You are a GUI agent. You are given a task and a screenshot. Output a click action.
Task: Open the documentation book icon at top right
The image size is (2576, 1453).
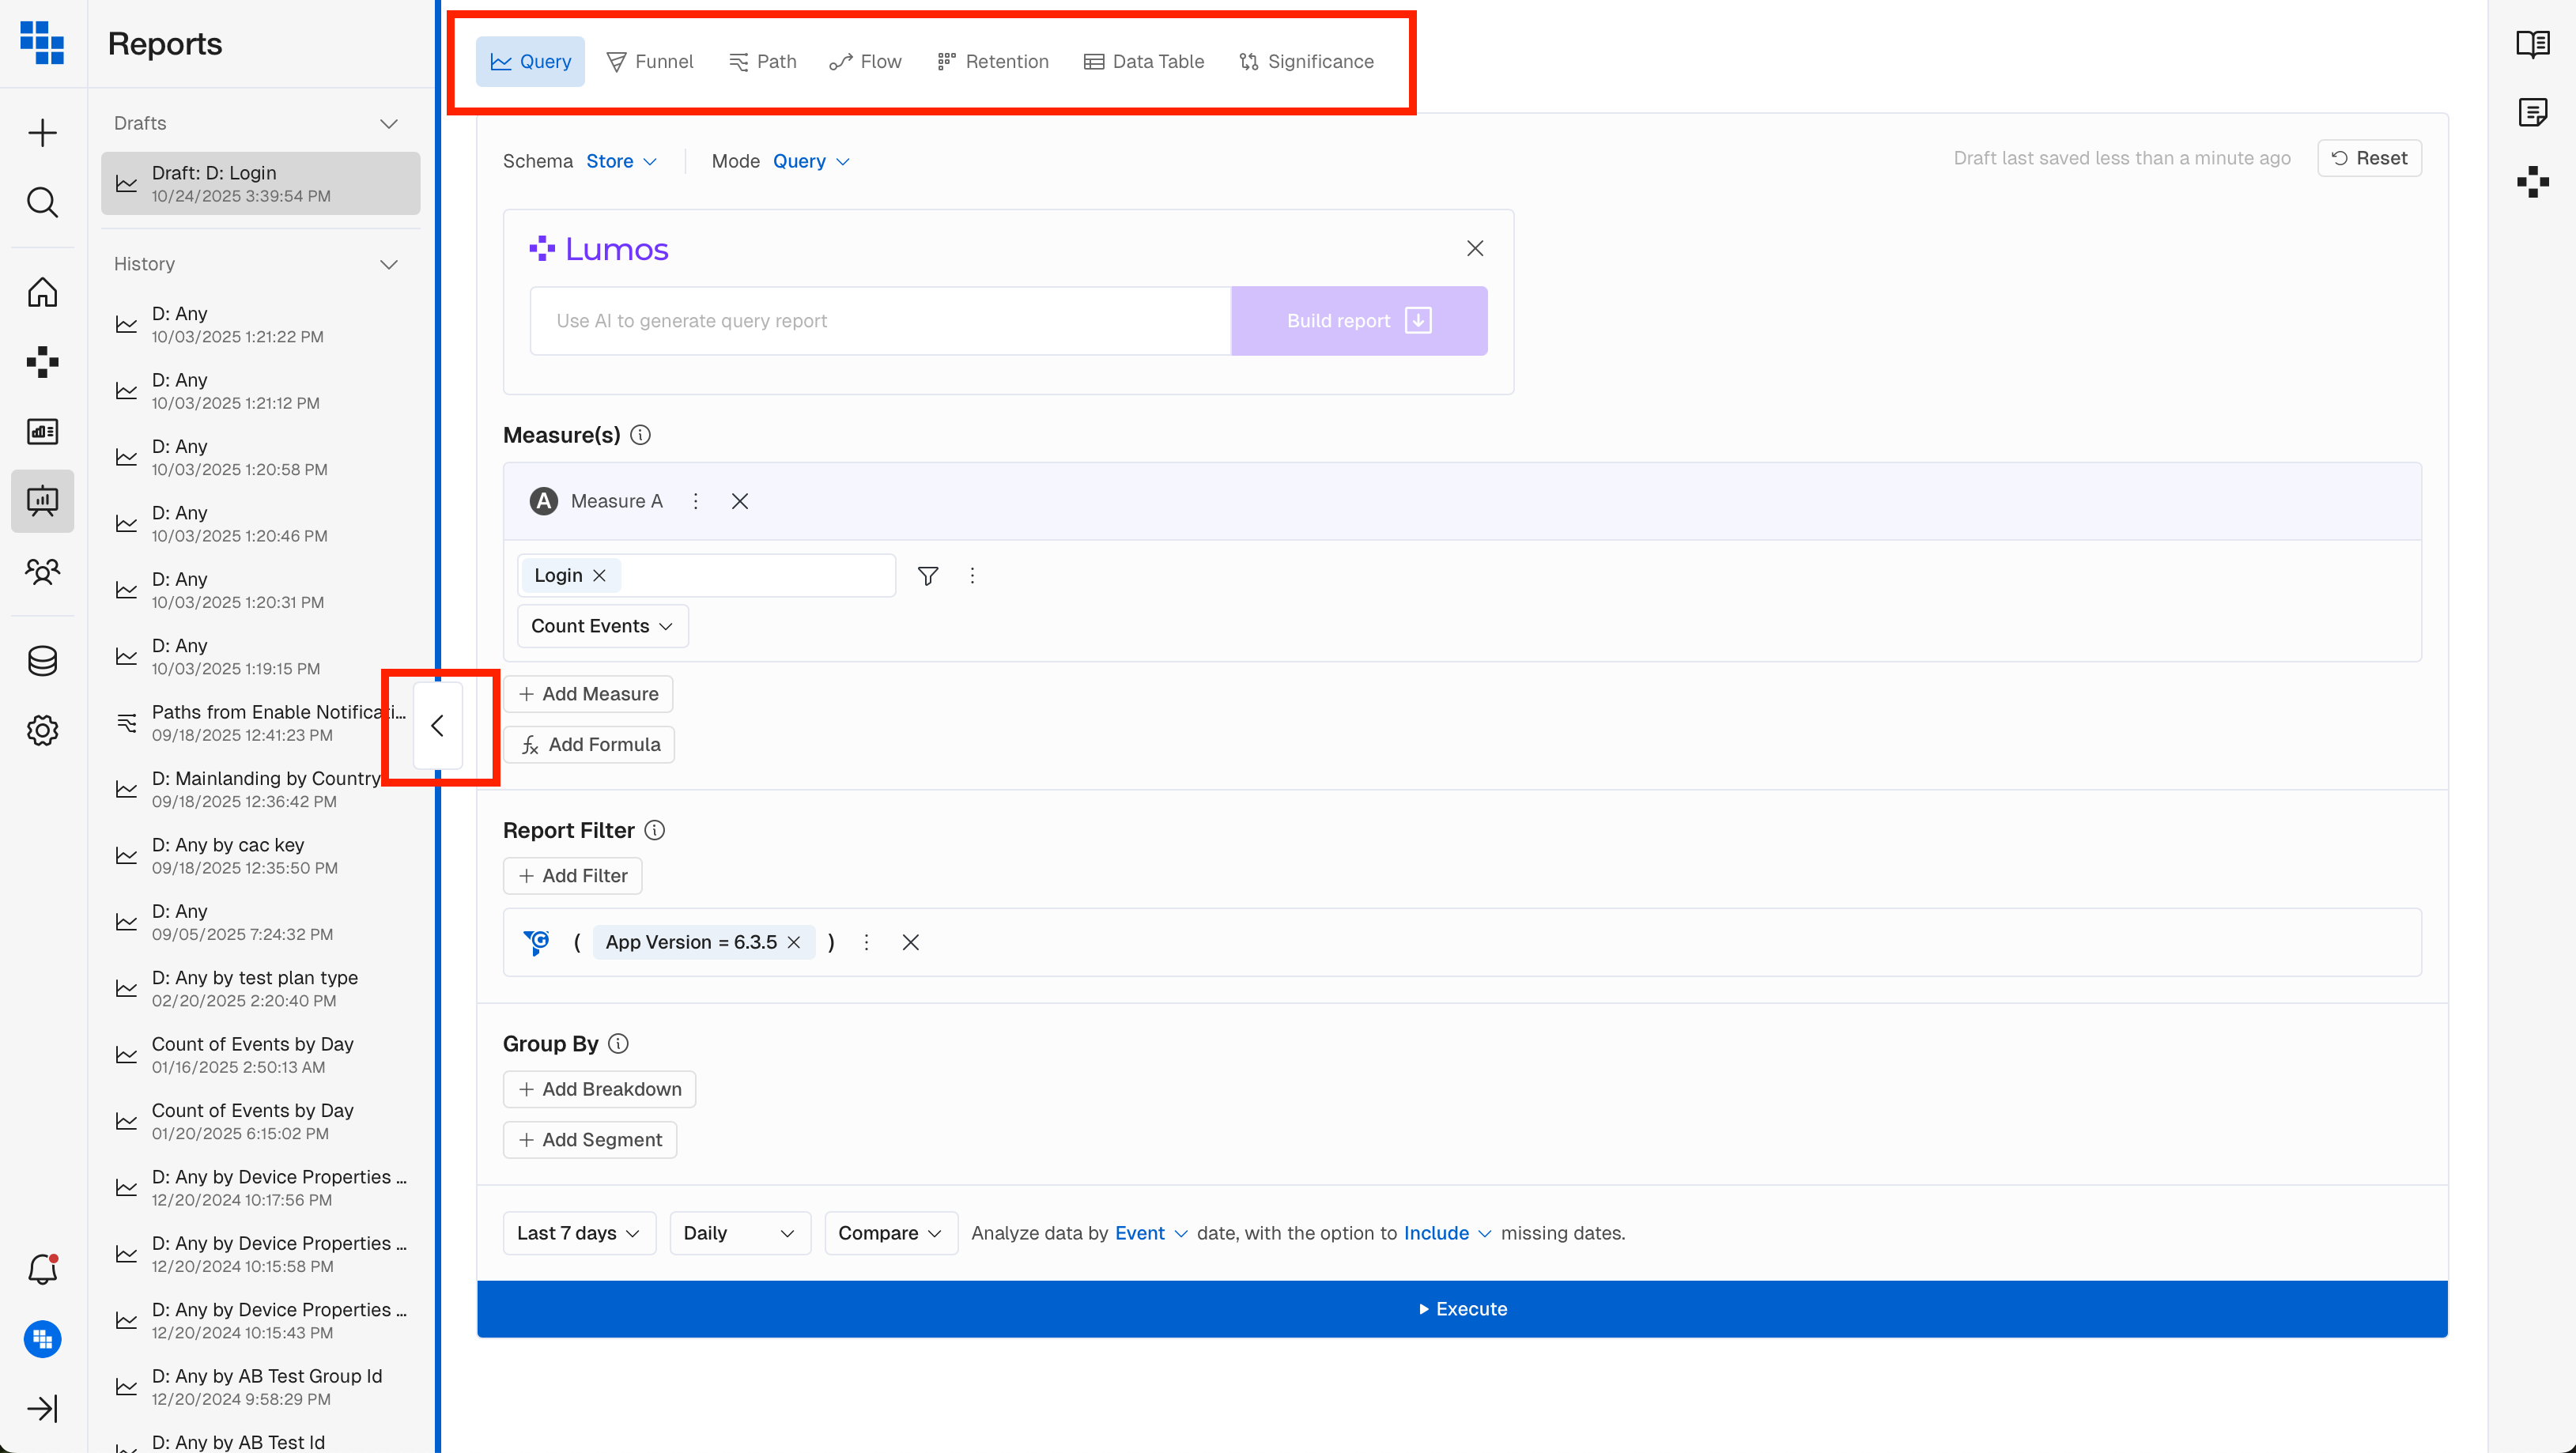pyautogui.click(x=2532, y=44)
